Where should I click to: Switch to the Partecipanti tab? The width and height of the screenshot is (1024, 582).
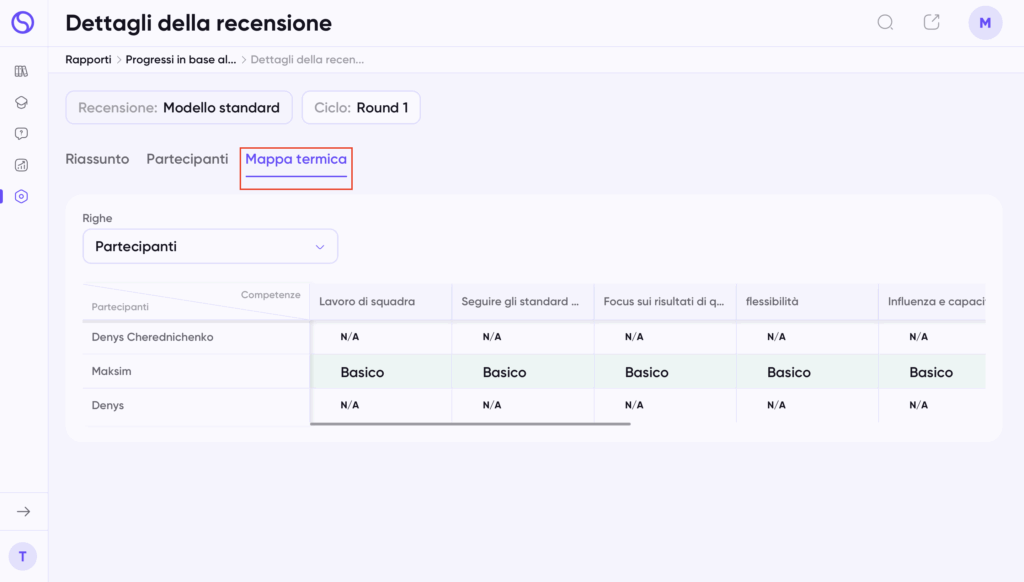187,159
